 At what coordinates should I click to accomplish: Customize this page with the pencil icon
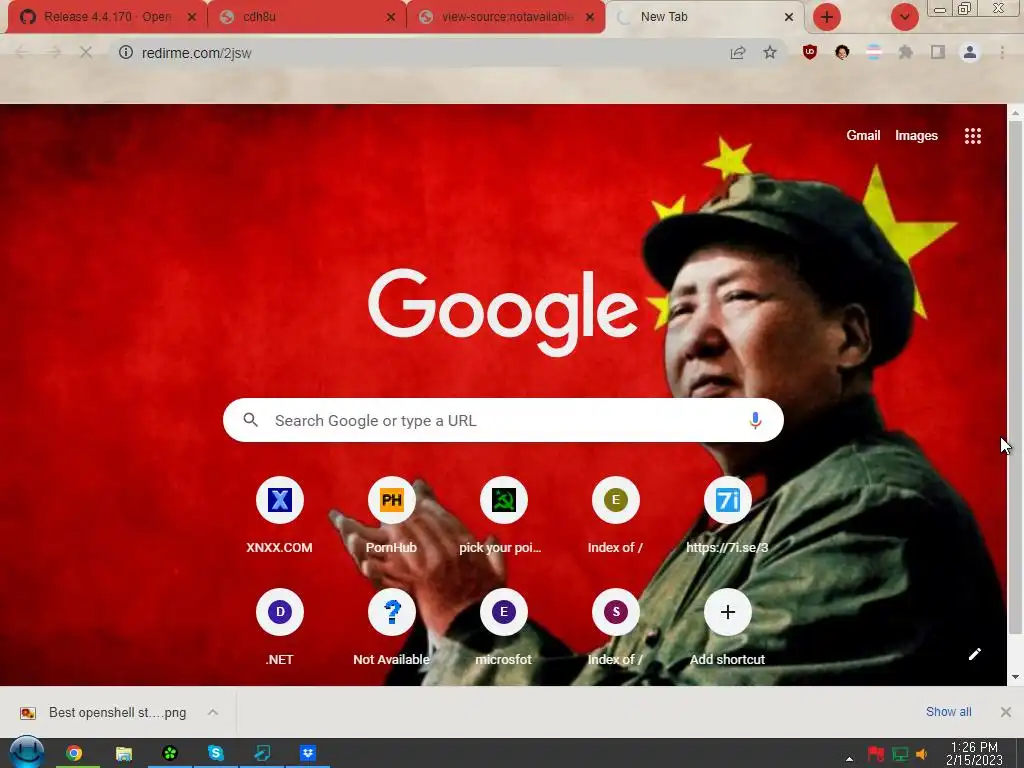pyautogui.click(x=974, y=654)
